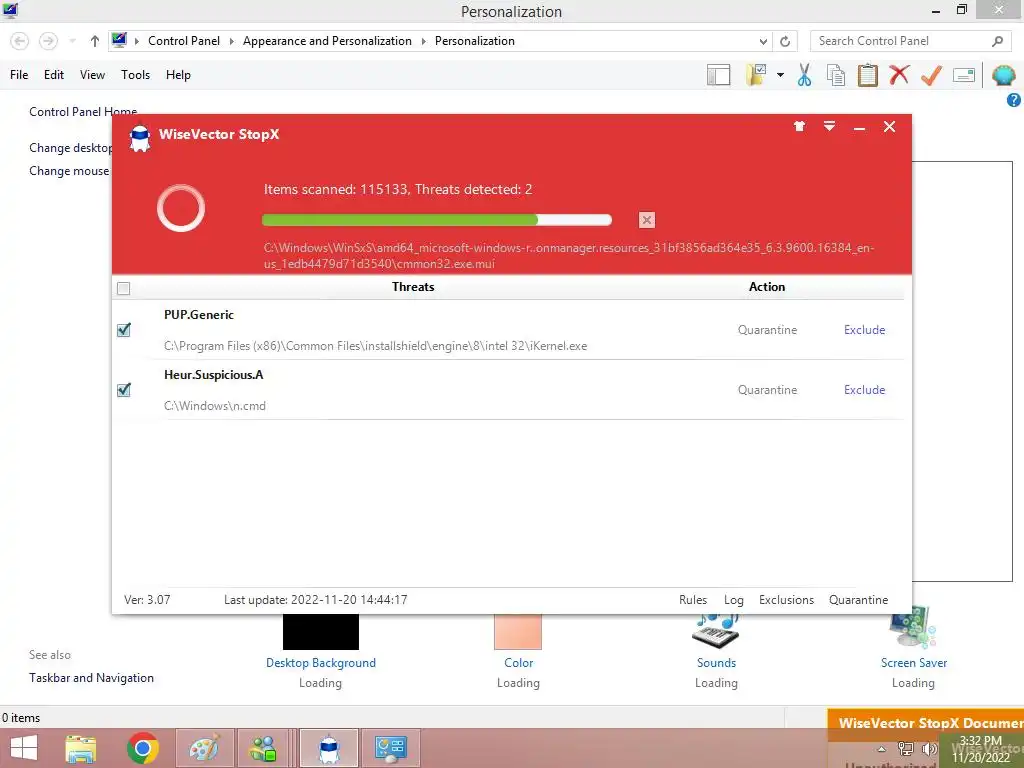Open the Tools menu in Personalization window
1024x768 pixels.
[x=135, y=74]
